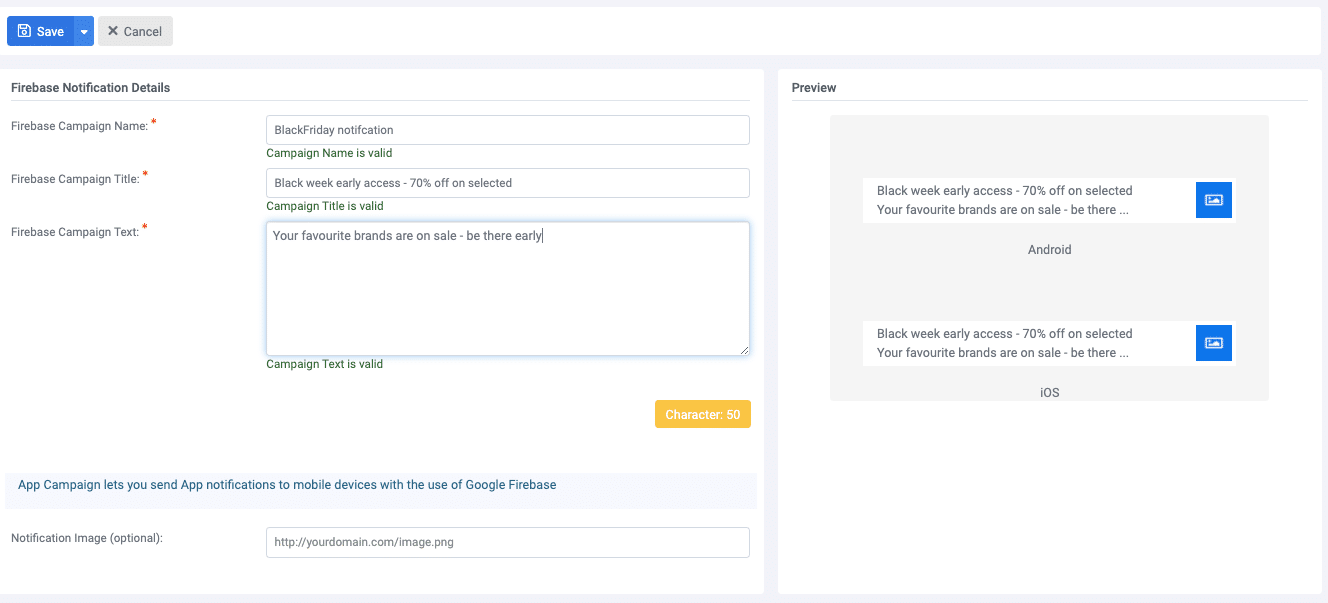Click the Cancel button
The width and height of the screenshot is (1328, 603).
[x=135, y=31]
